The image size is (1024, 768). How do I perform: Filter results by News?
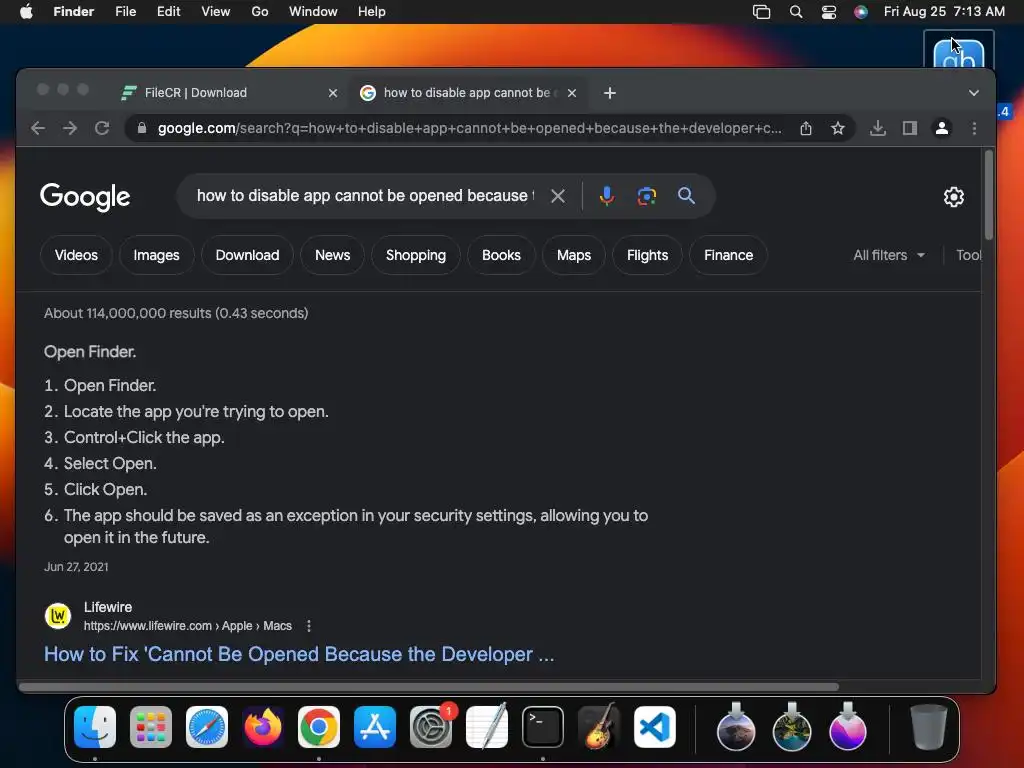332,255
